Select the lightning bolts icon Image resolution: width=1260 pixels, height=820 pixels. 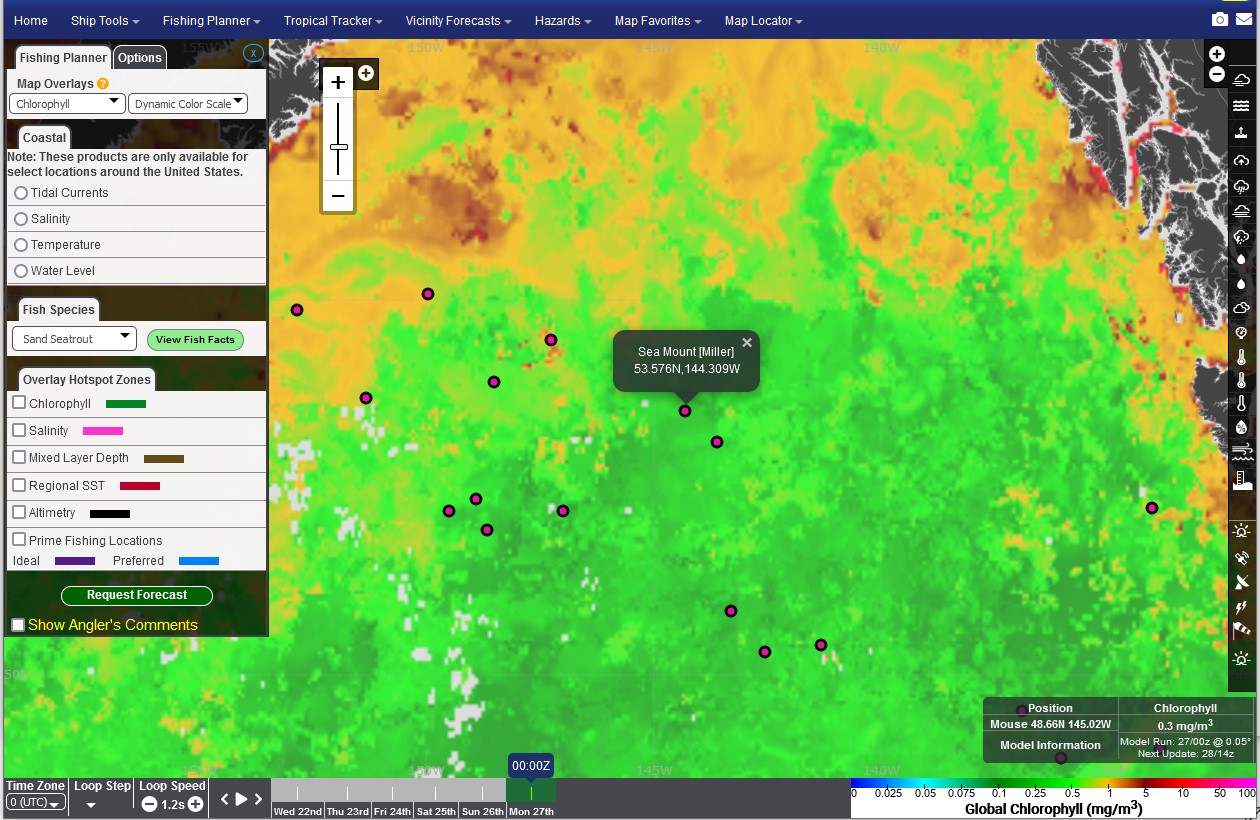(x=1241, y=607)
